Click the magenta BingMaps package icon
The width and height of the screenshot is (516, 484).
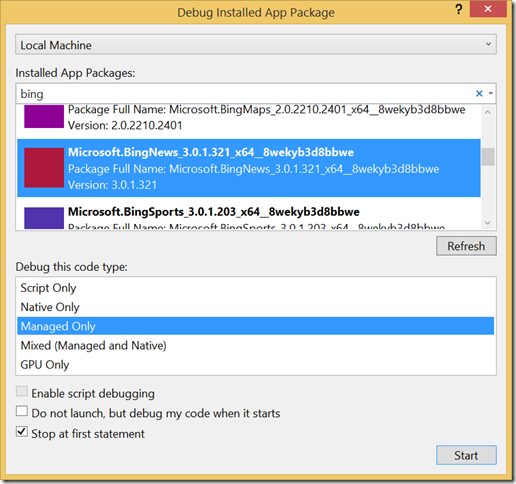44,116
